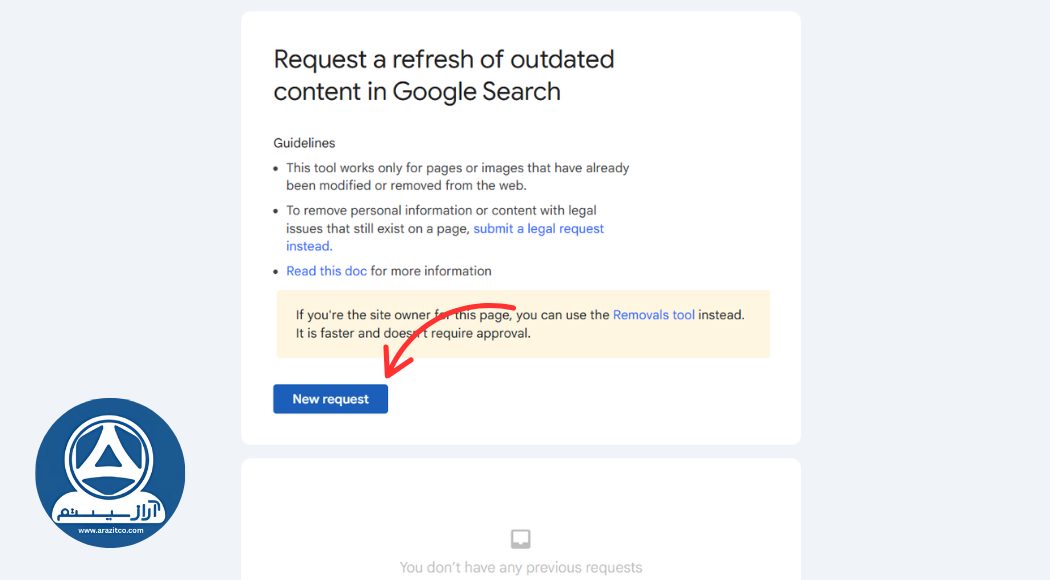1050x580 pixels.
Task: Click the blue New request button
Action: click(x=330, y=399)
